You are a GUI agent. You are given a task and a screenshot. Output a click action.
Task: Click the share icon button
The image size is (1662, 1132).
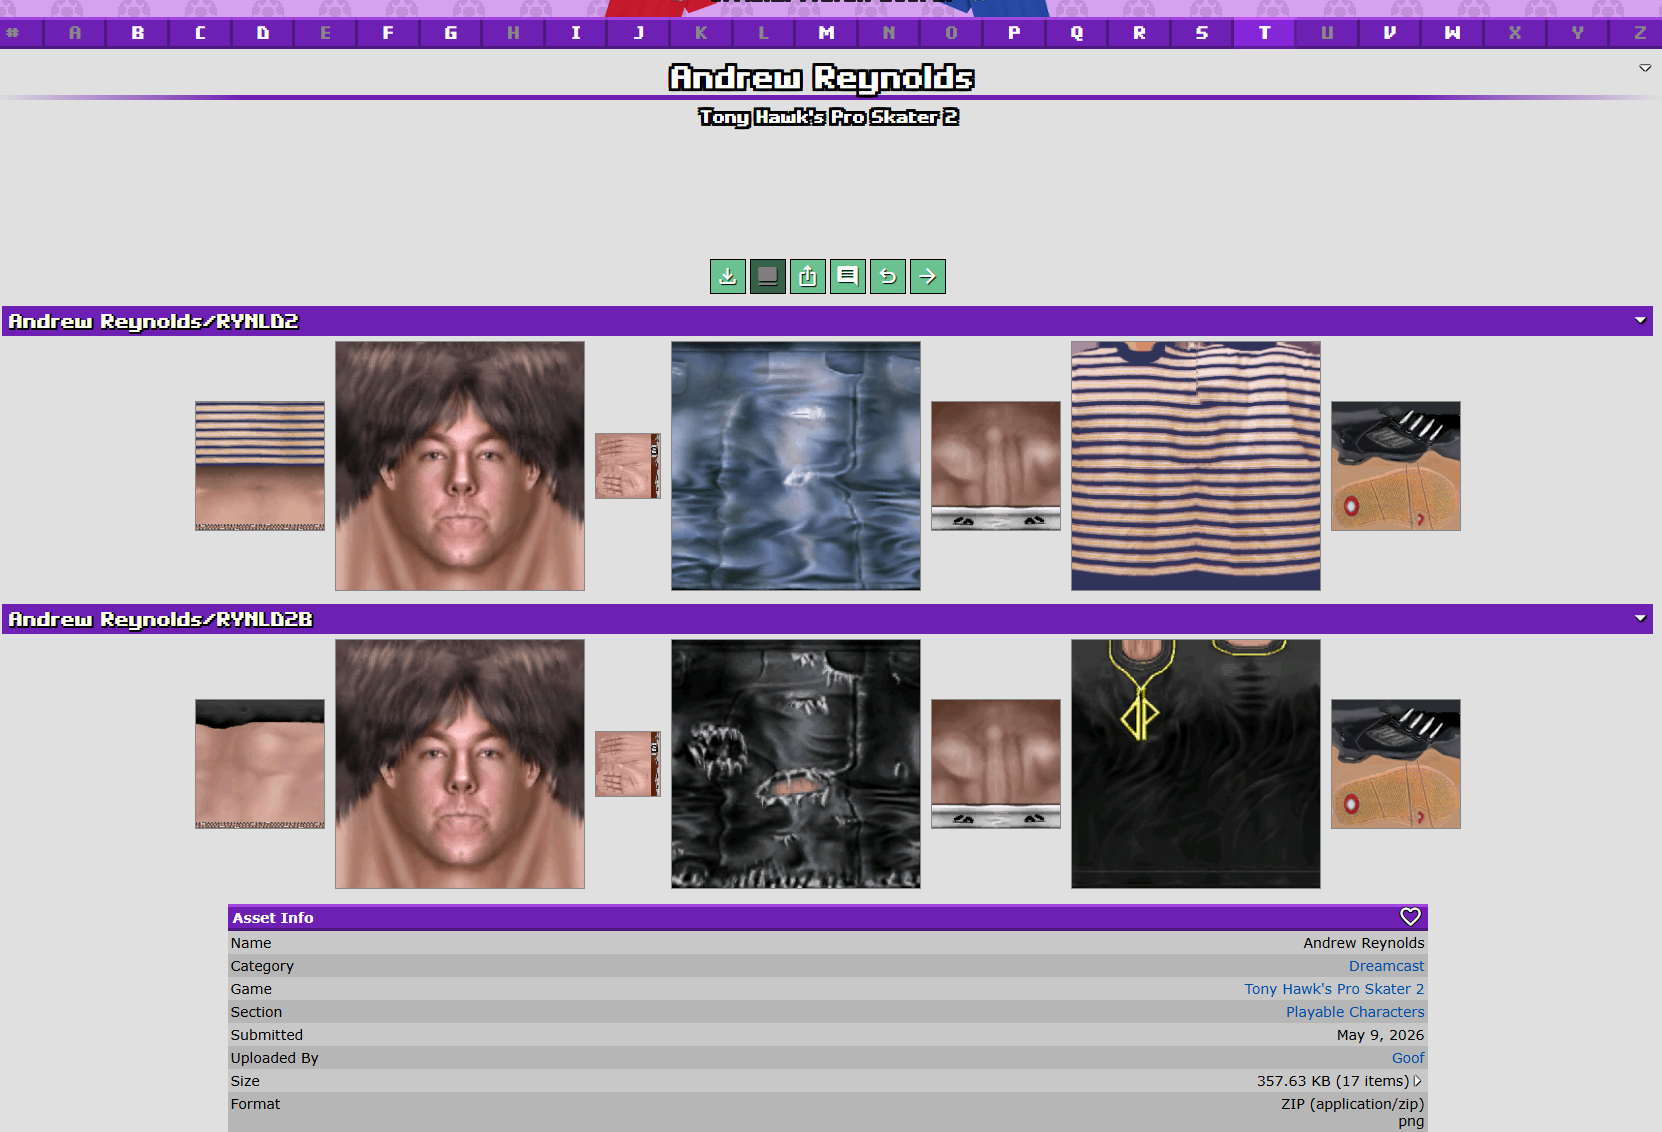808,276
